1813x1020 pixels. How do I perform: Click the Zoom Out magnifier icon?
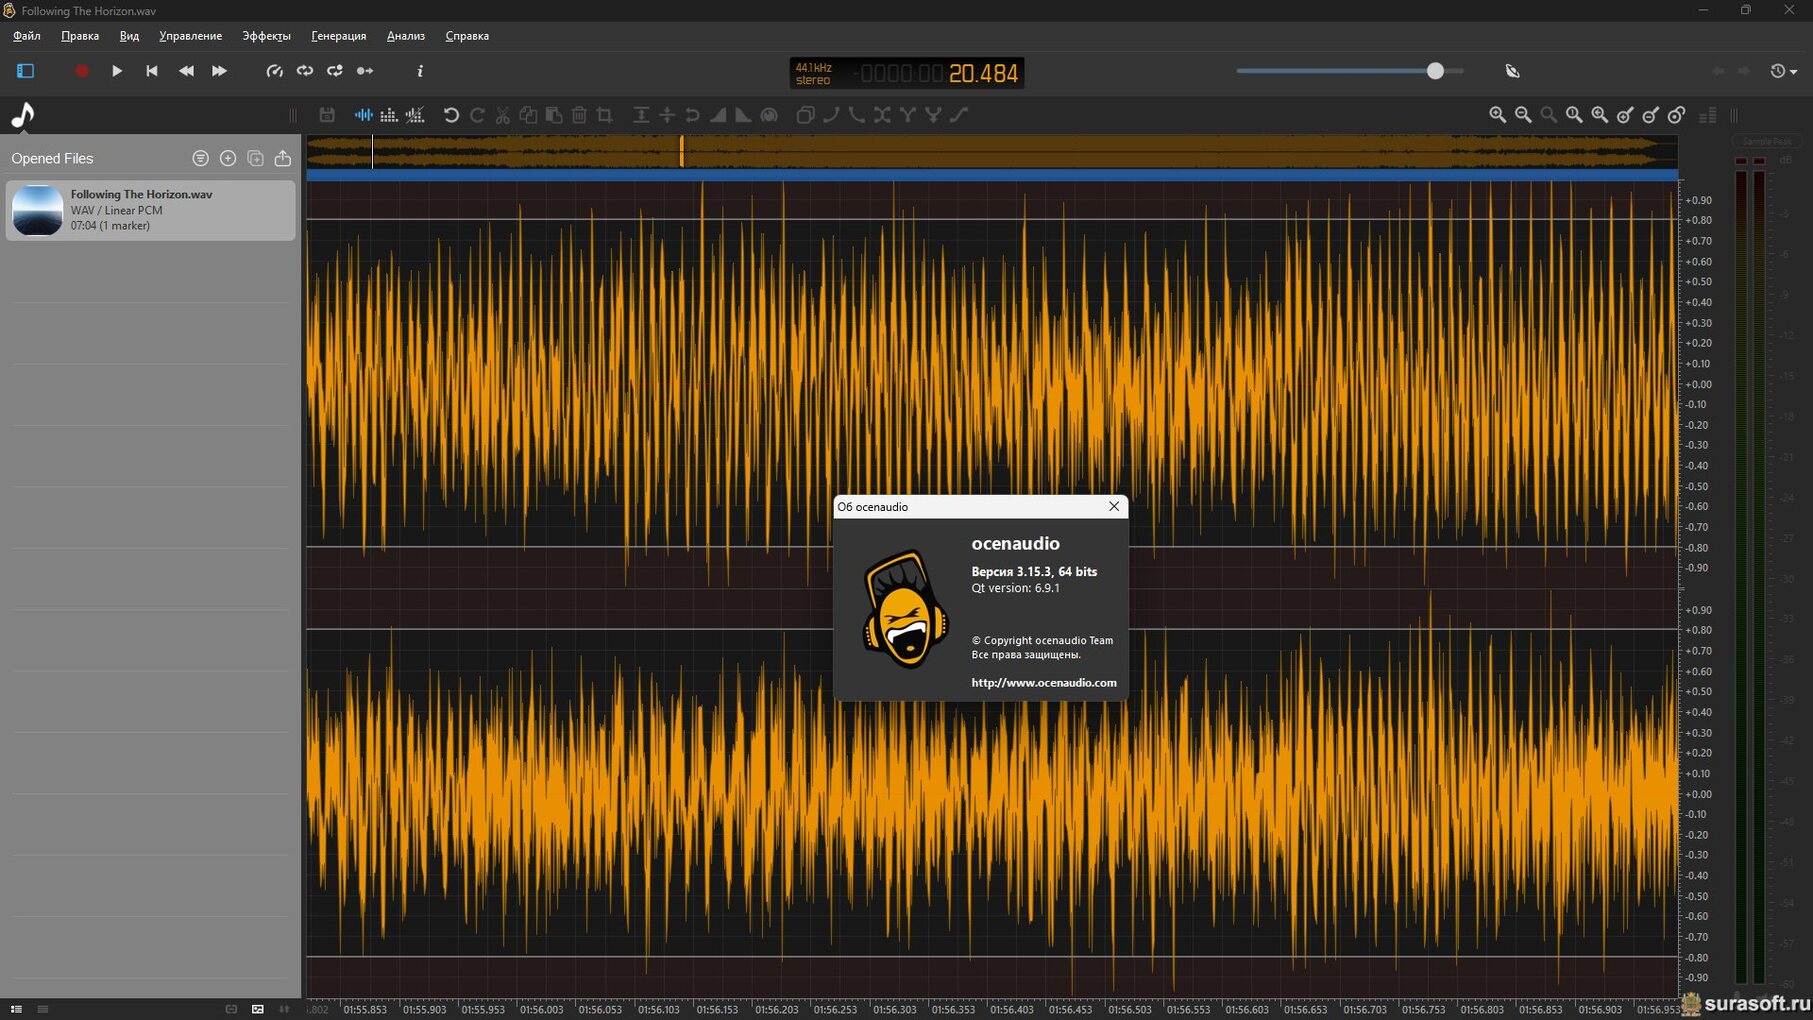pyautogui.click(x=1523, y=115)
